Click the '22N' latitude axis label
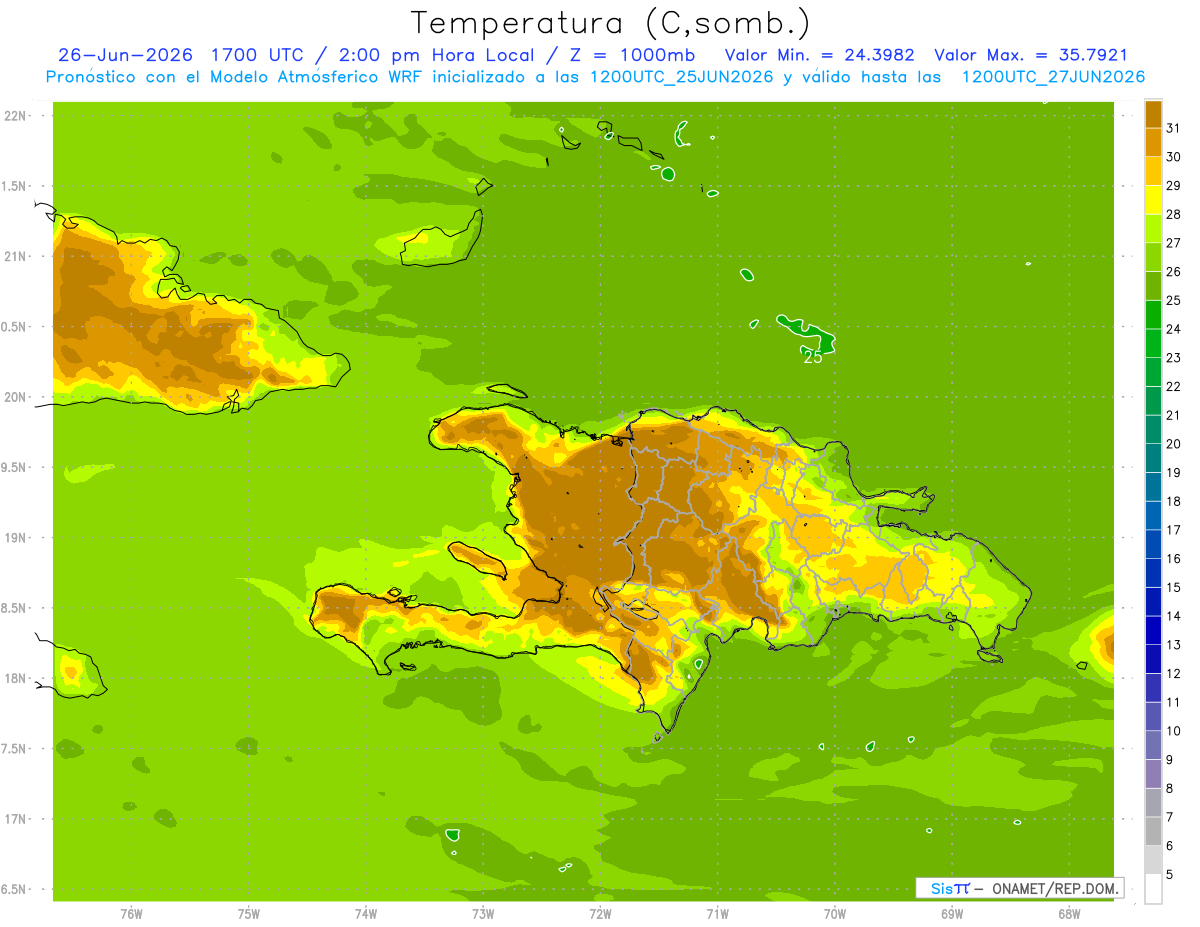 [x=16, y=115]
